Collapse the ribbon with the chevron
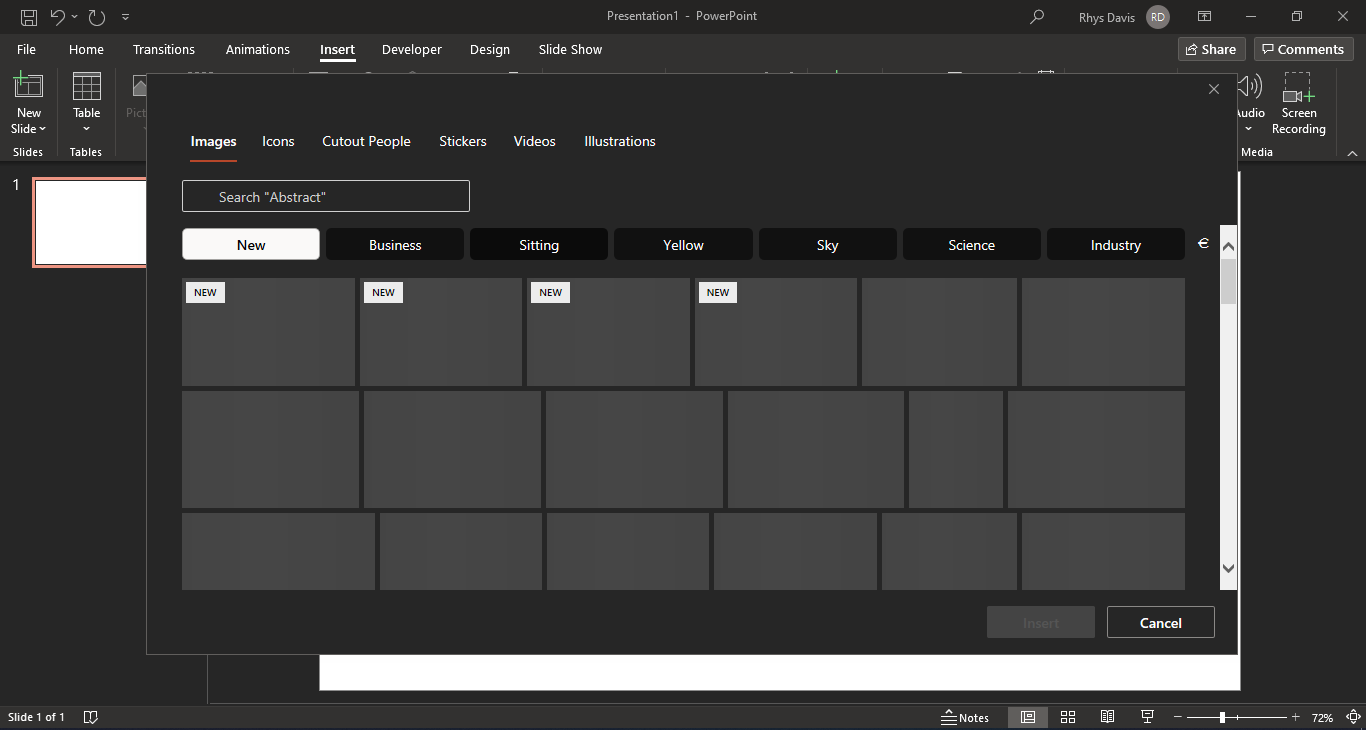This screenshot has height=730, width=1366. 1352,153
